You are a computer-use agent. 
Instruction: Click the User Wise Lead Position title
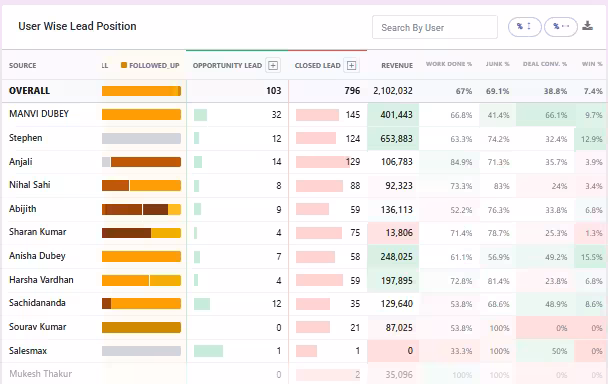click(77, 26)
